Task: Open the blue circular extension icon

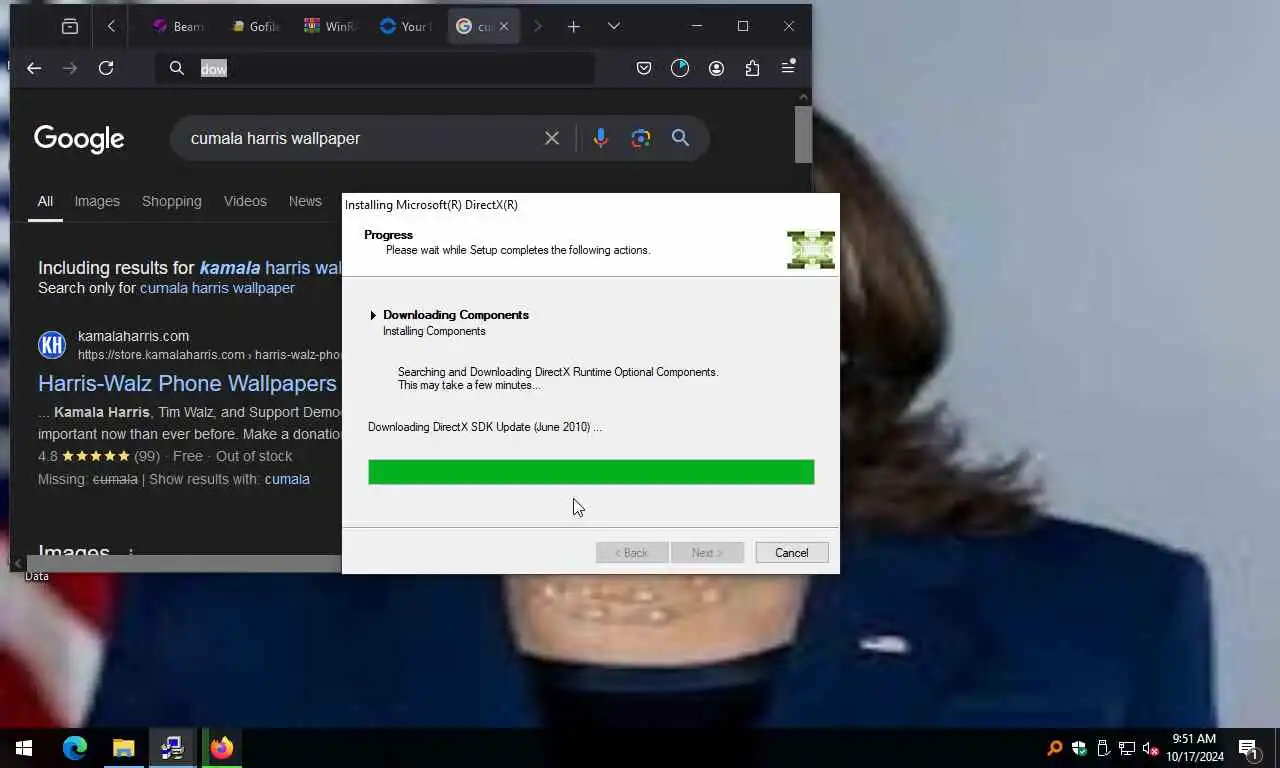Action: tap(680, 68)
